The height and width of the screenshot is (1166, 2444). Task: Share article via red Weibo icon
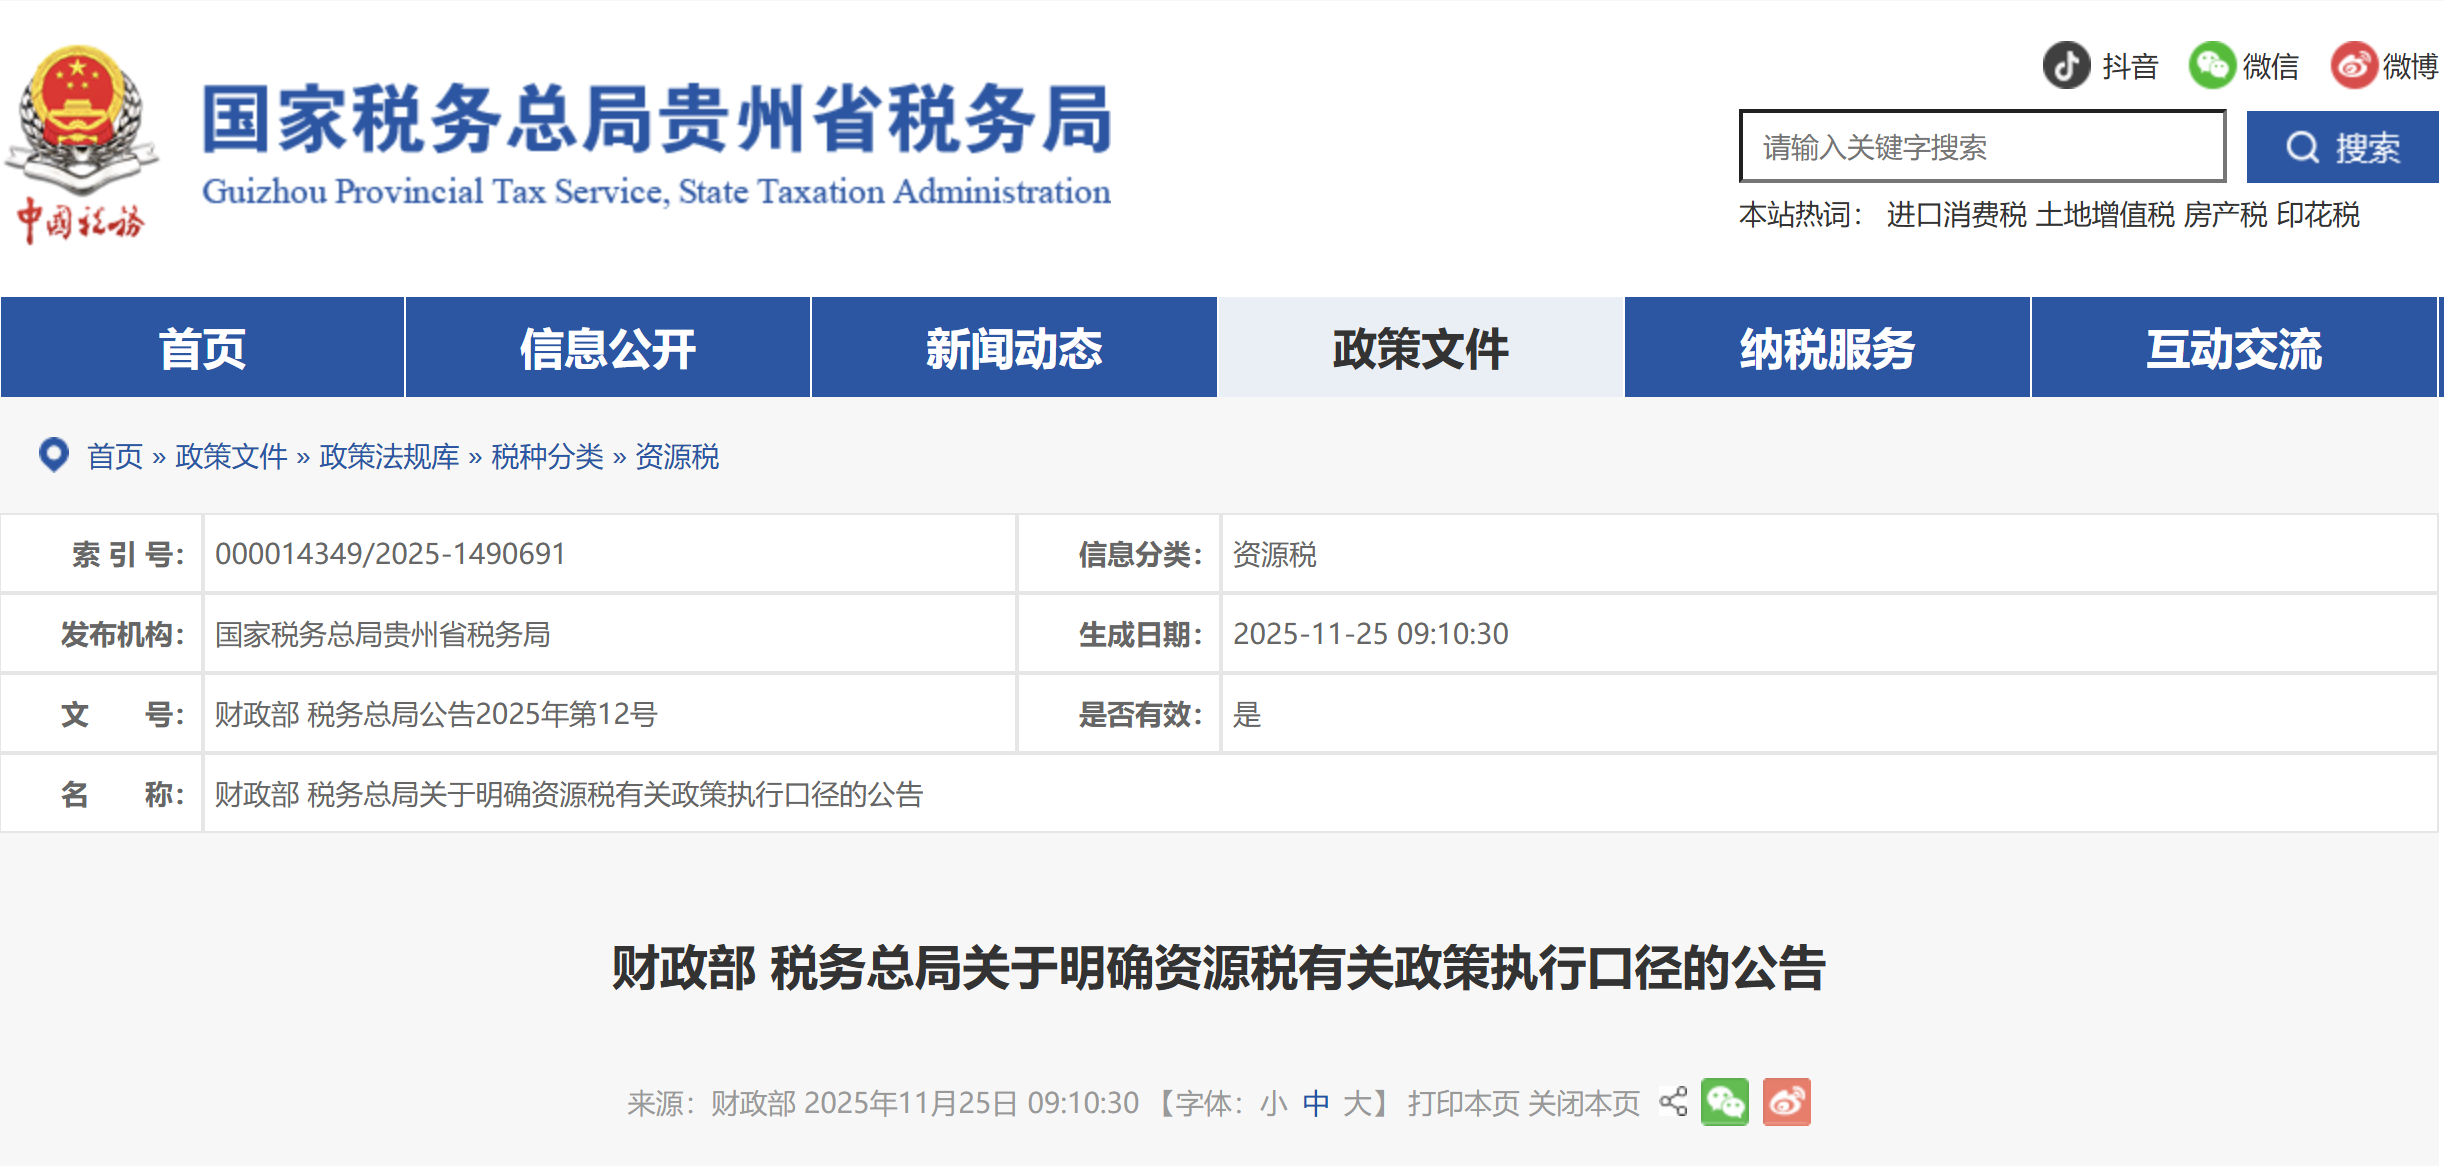pyautogui.click(x=1786, y=1102)
